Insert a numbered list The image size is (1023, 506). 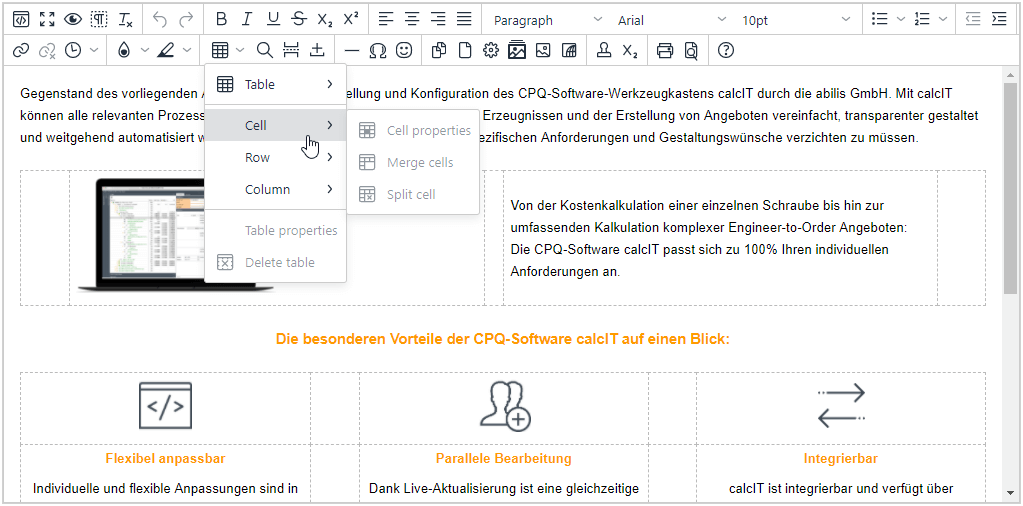pos(922,20)
